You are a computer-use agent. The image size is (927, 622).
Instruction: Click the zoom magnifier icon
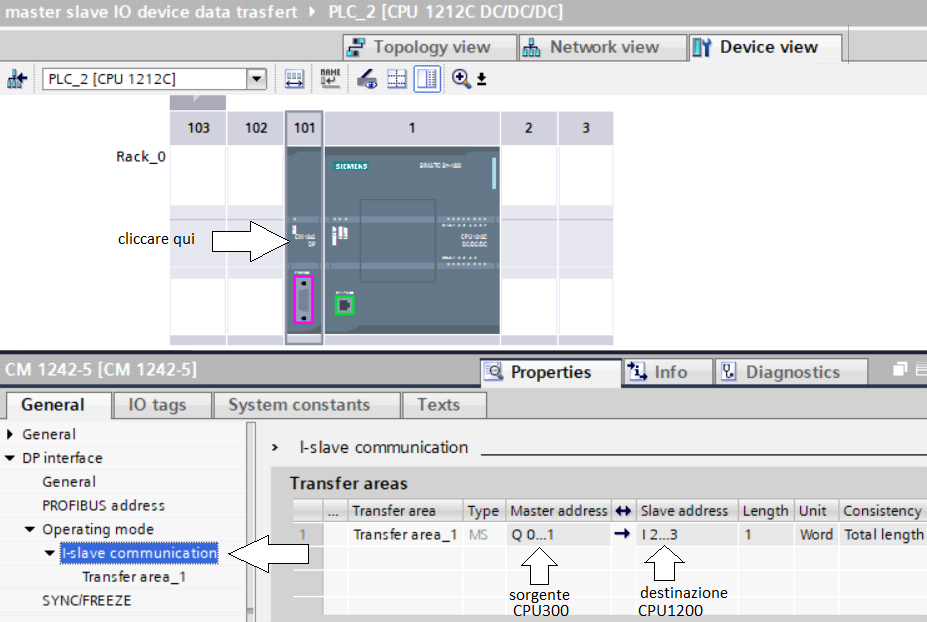tap(461, 79)
